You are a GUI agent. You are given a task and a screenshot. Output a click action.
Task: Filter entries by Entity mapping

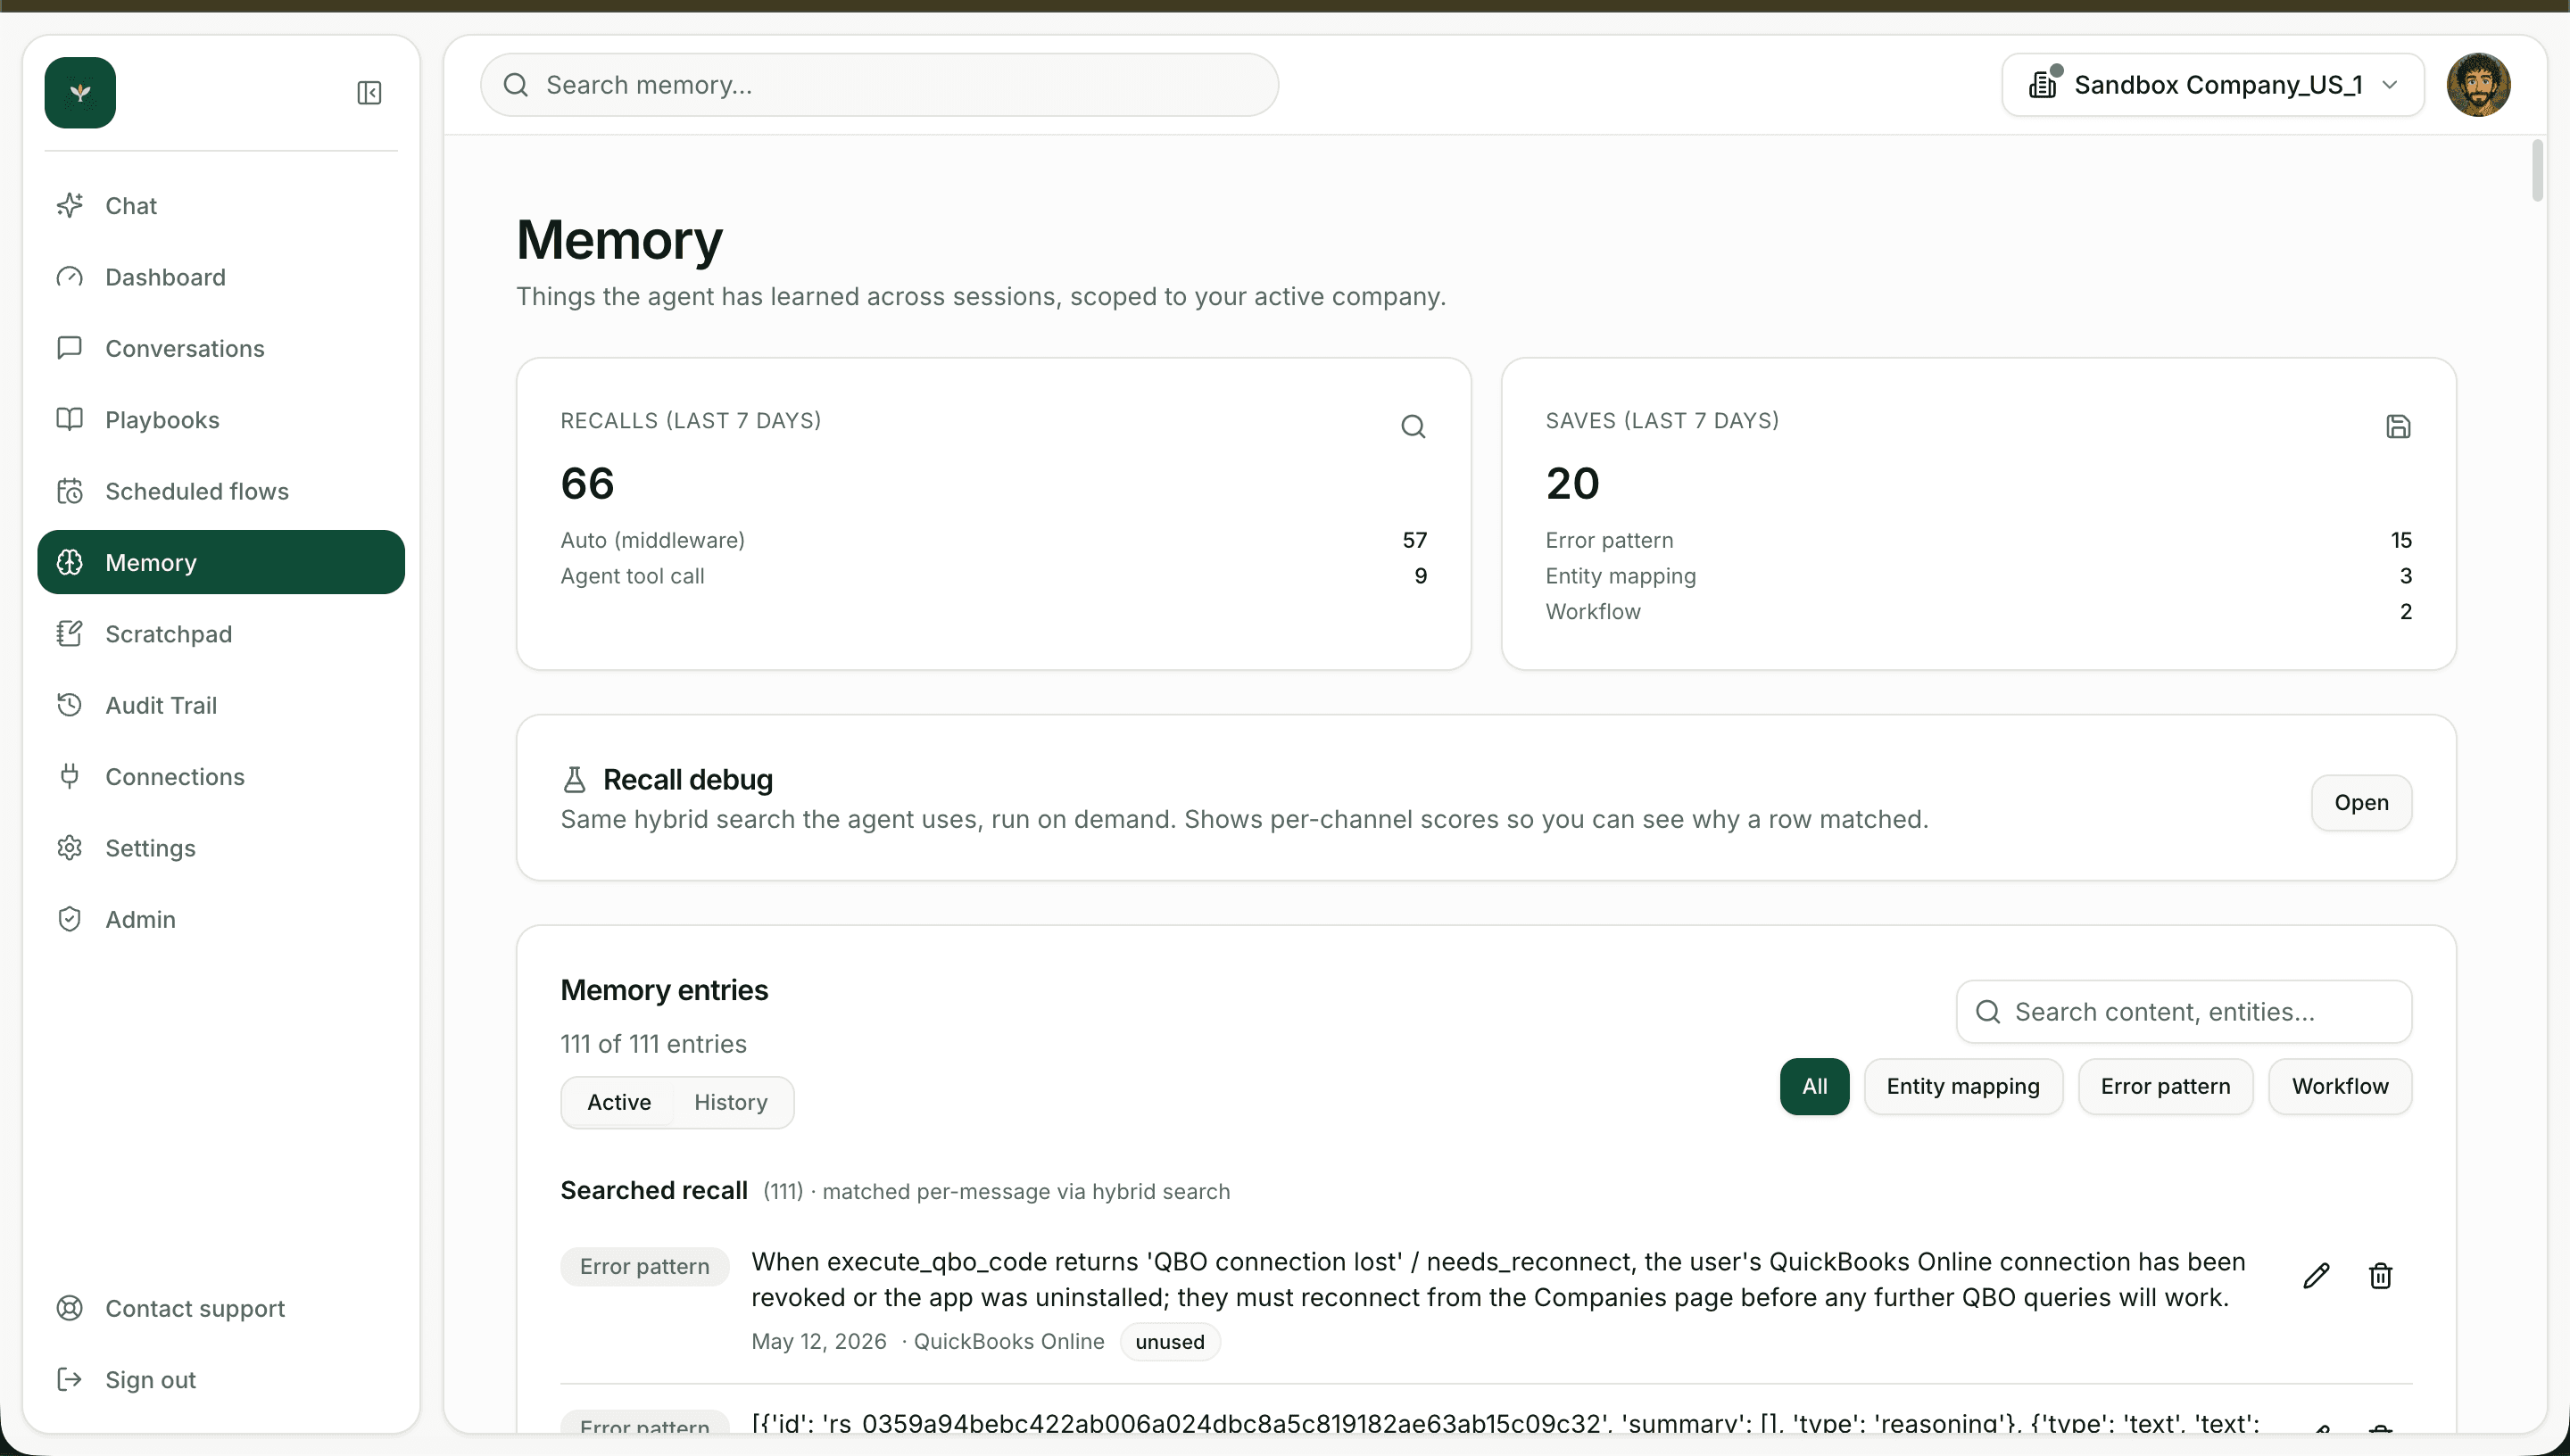(x=1963, y=1086)
